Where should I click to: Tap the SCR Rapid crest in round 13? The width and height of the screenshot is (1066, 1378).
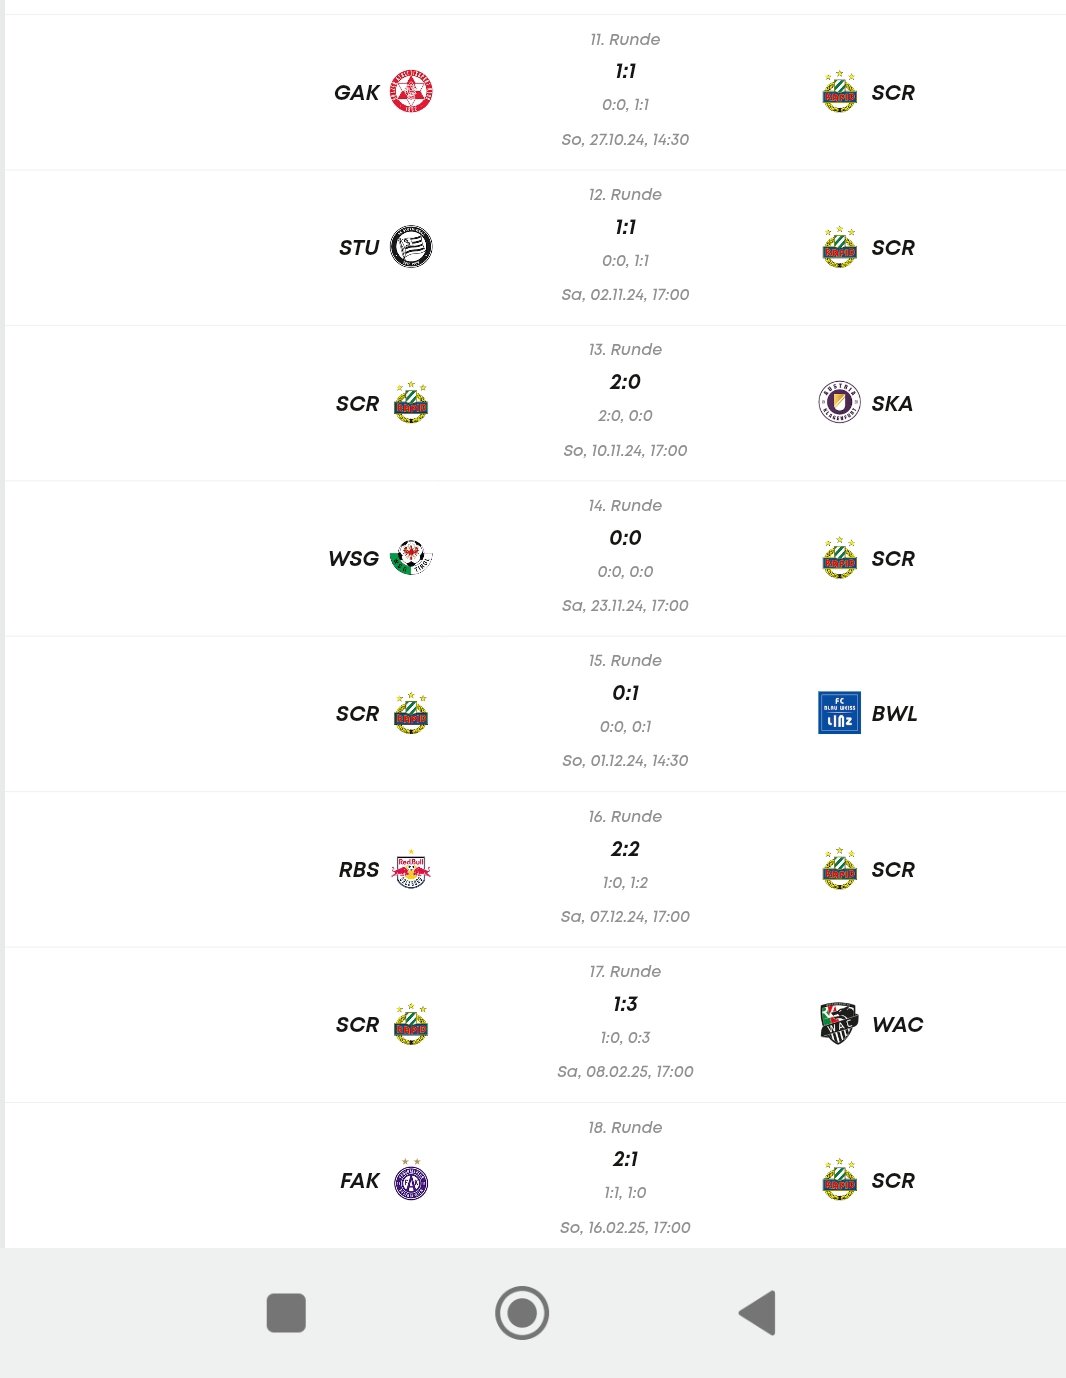411,403
